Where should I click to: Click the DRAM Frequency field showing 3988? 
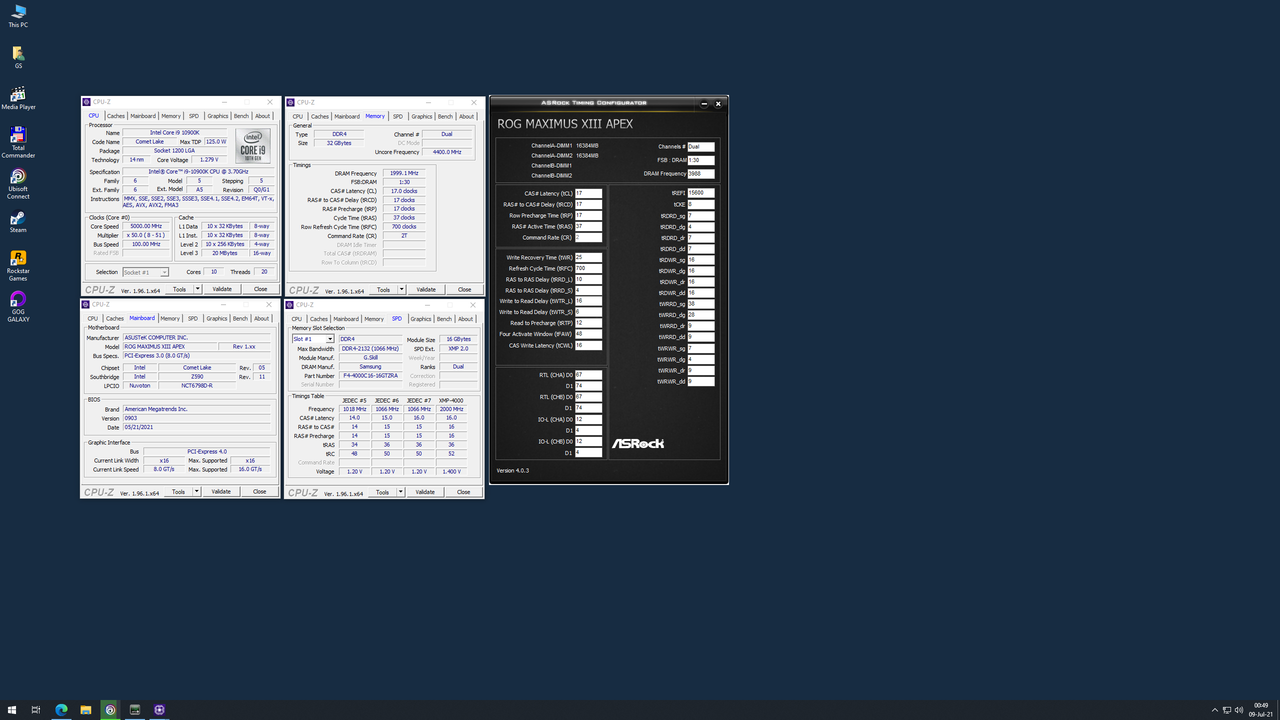coord(700,174)
